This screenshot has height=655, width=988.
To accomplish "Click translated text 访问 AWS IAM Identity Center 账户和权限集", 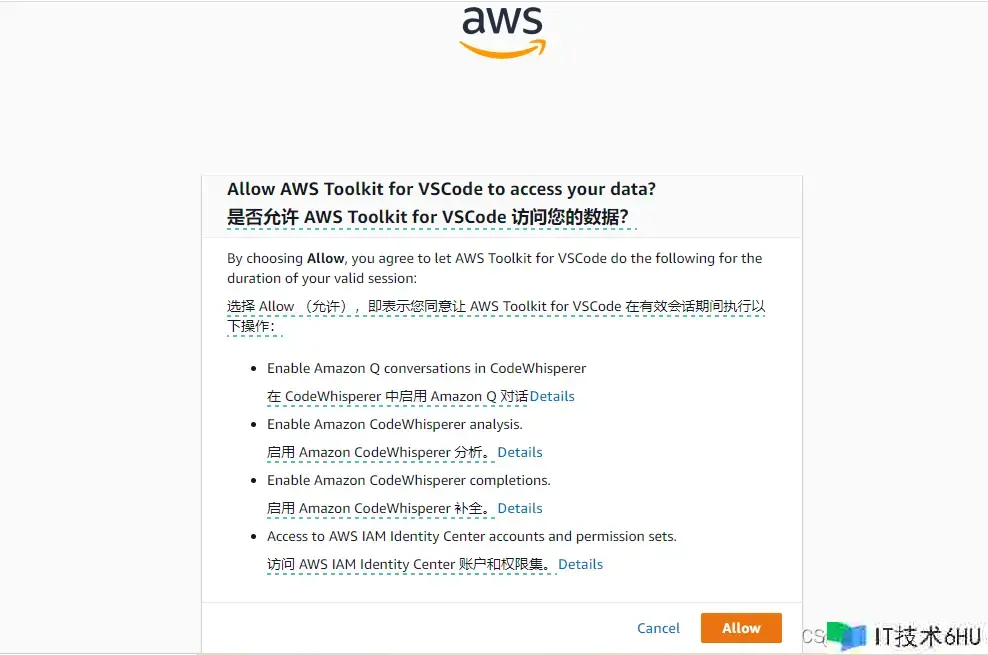I will [x=411, y=564].
